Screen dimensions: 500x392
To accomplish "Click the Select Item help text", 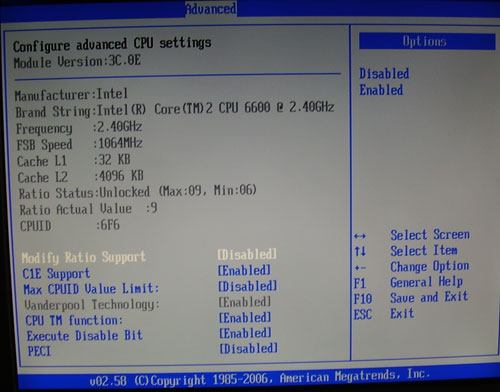I will 424,250.
